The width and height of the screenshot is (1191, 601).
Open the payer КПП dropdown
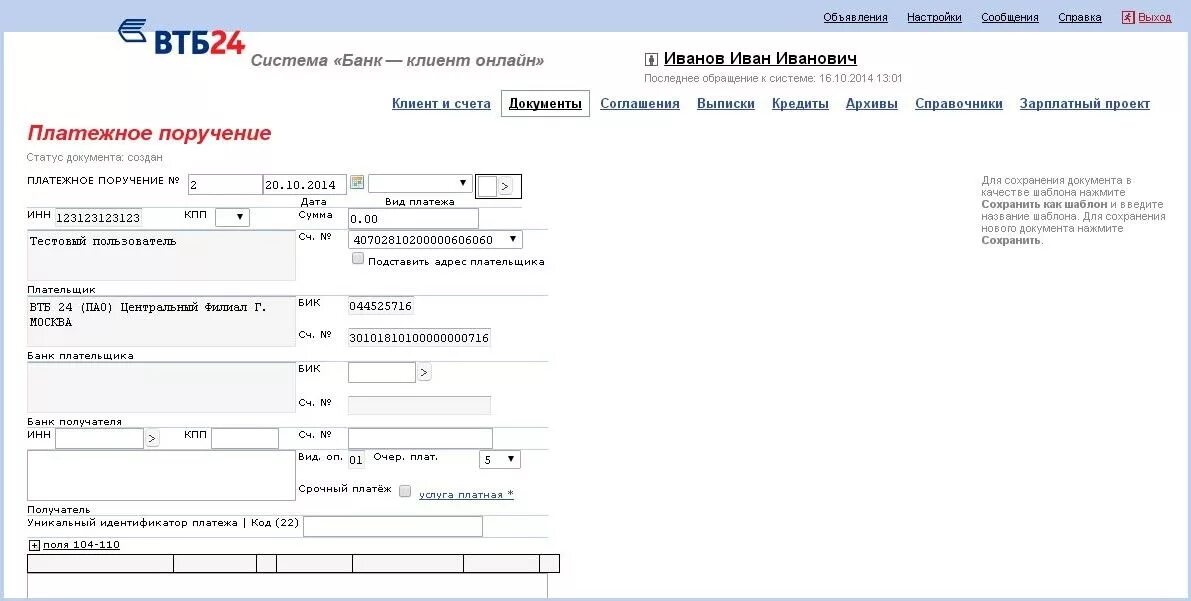coord(232,217)
